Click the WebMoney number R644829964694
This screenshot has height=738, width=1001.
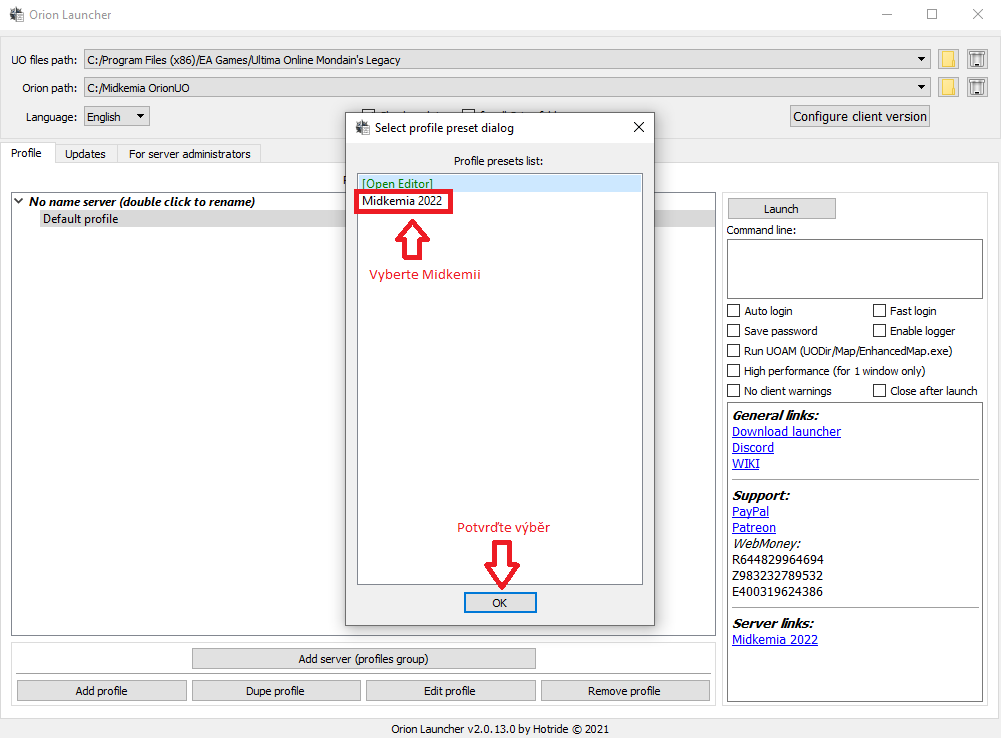(x=778, y=560)
